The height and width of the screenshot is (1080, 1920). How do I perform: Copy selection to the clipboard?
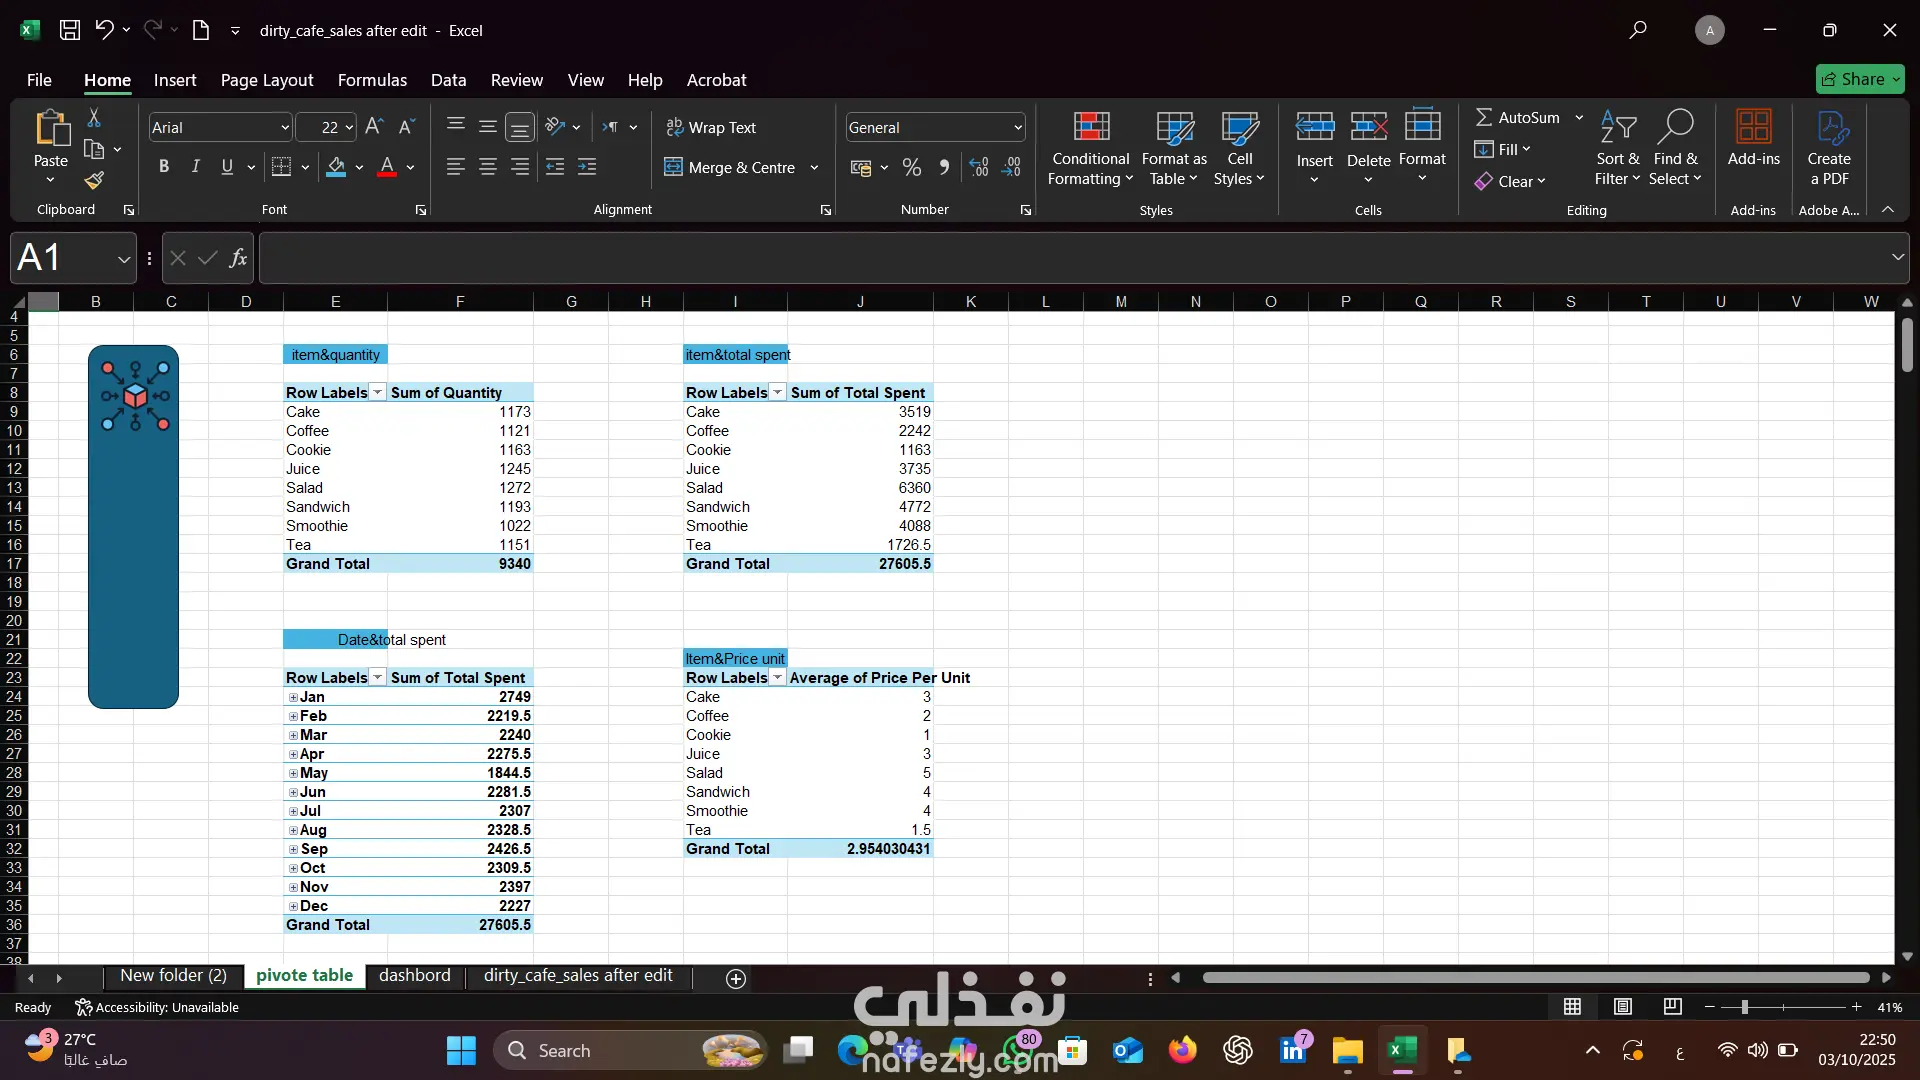[x=94, y=149]
